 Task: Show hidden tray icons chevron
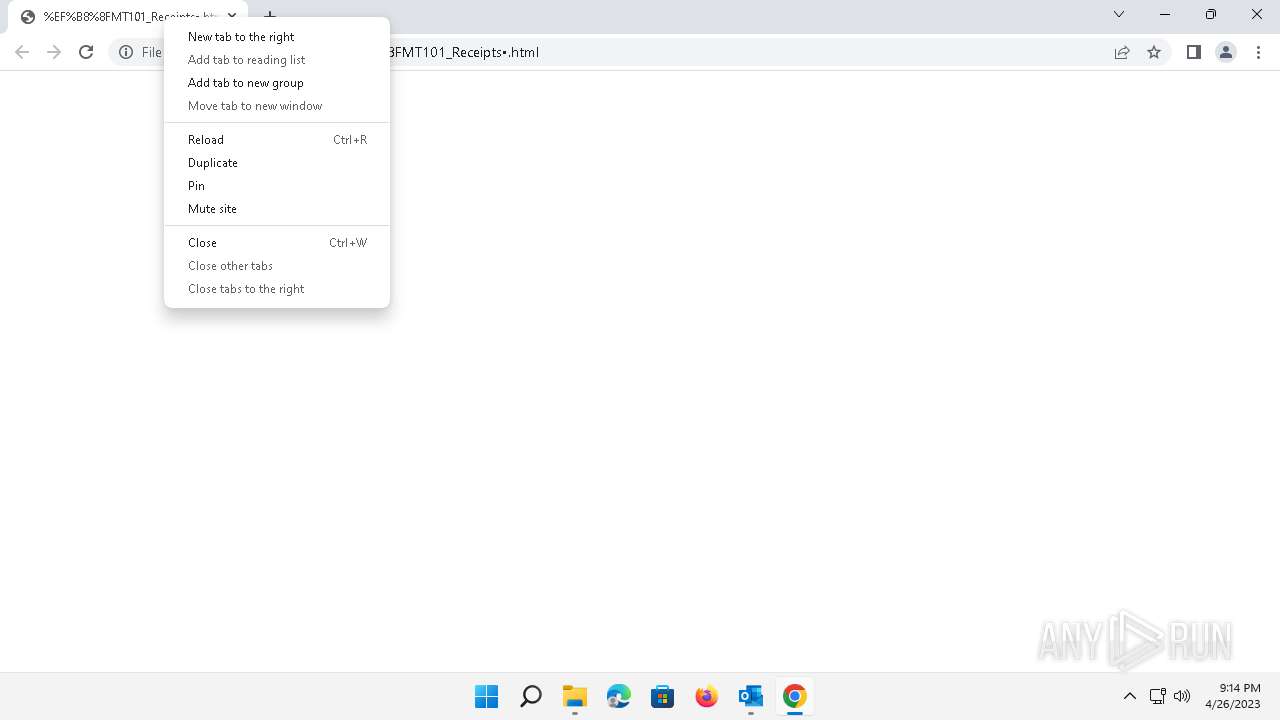(1130, 696)
